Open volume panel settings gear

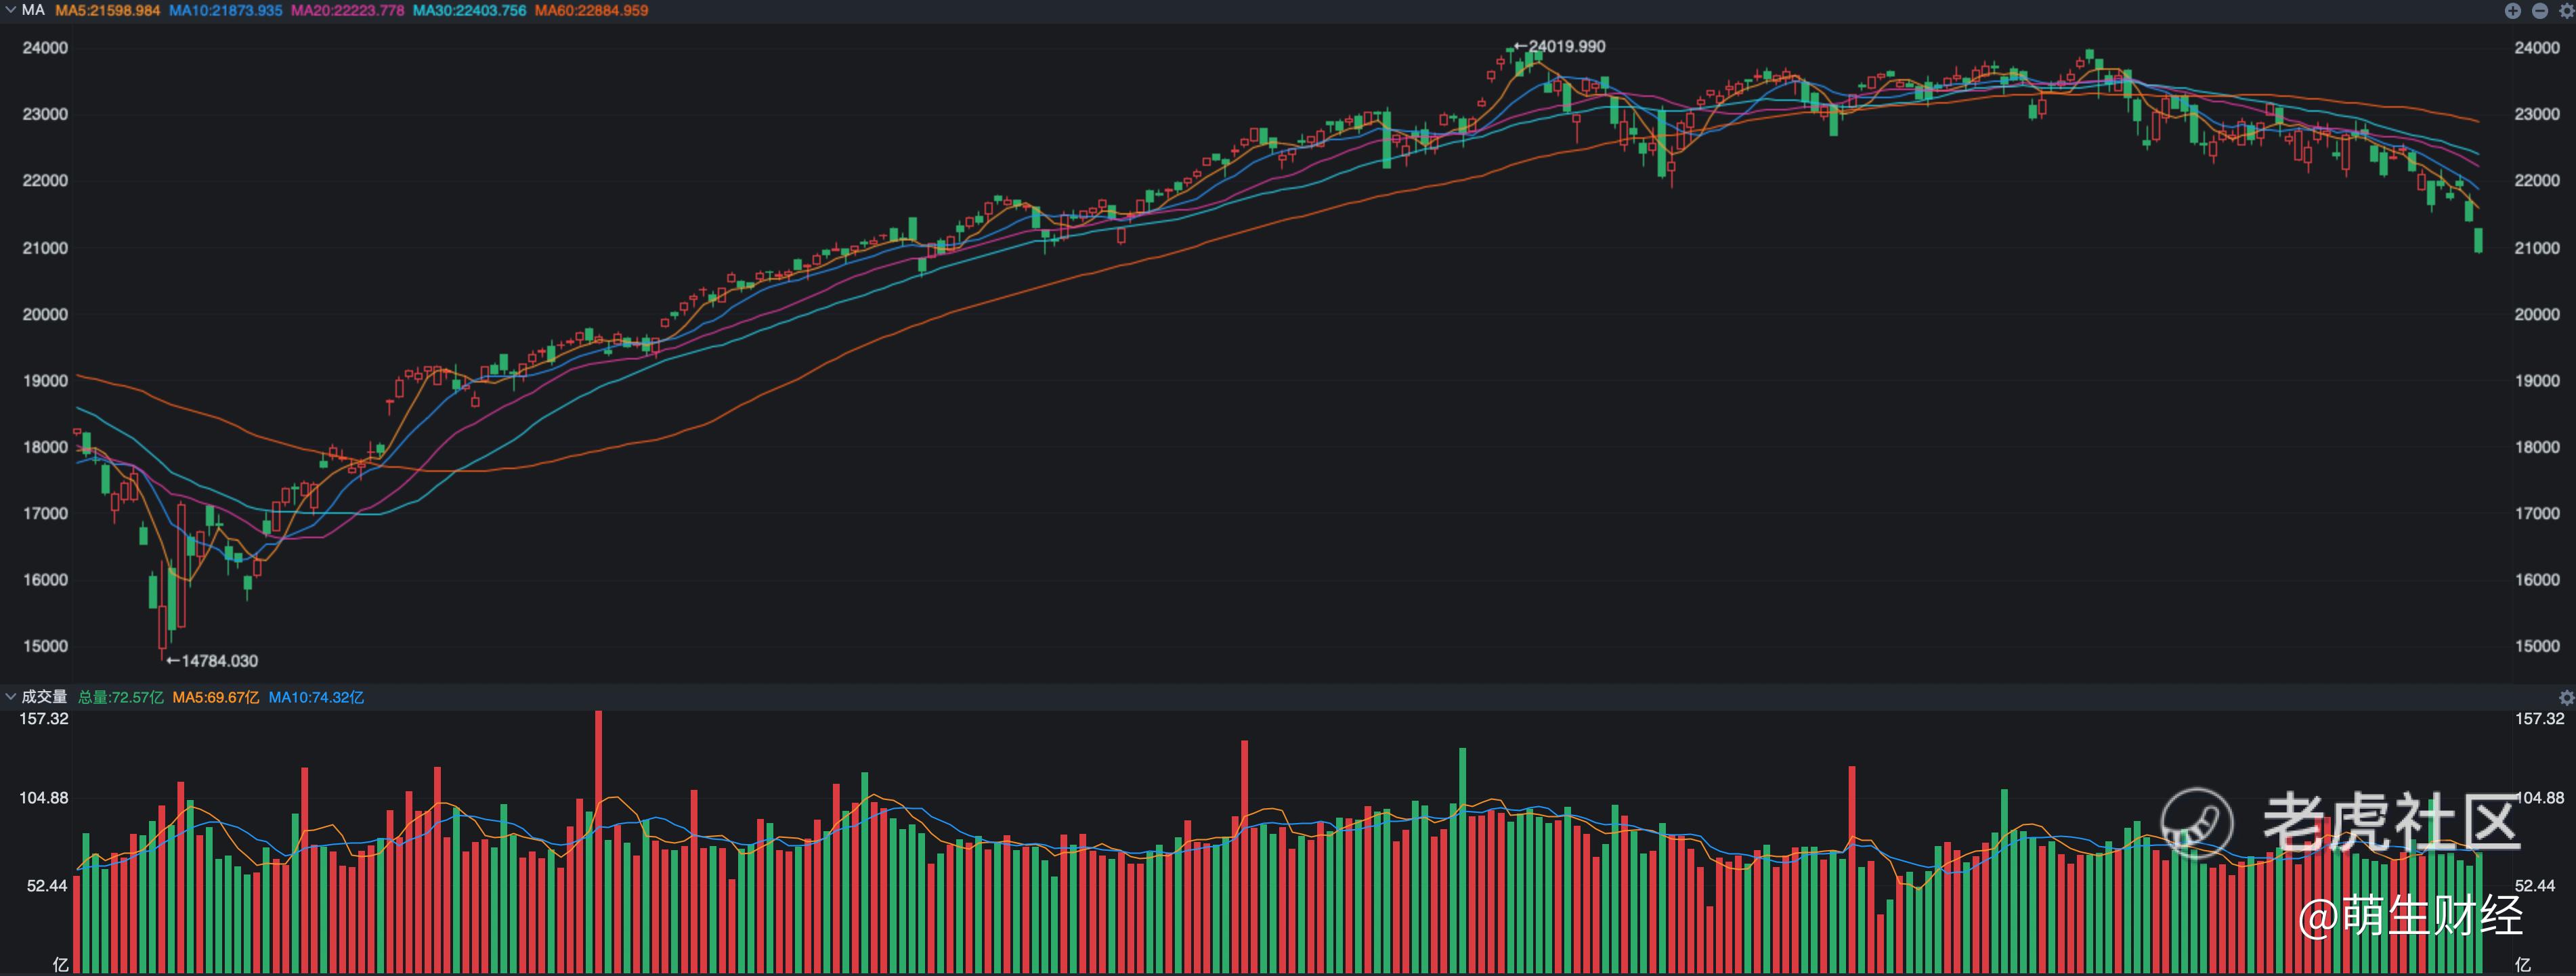2566,697
